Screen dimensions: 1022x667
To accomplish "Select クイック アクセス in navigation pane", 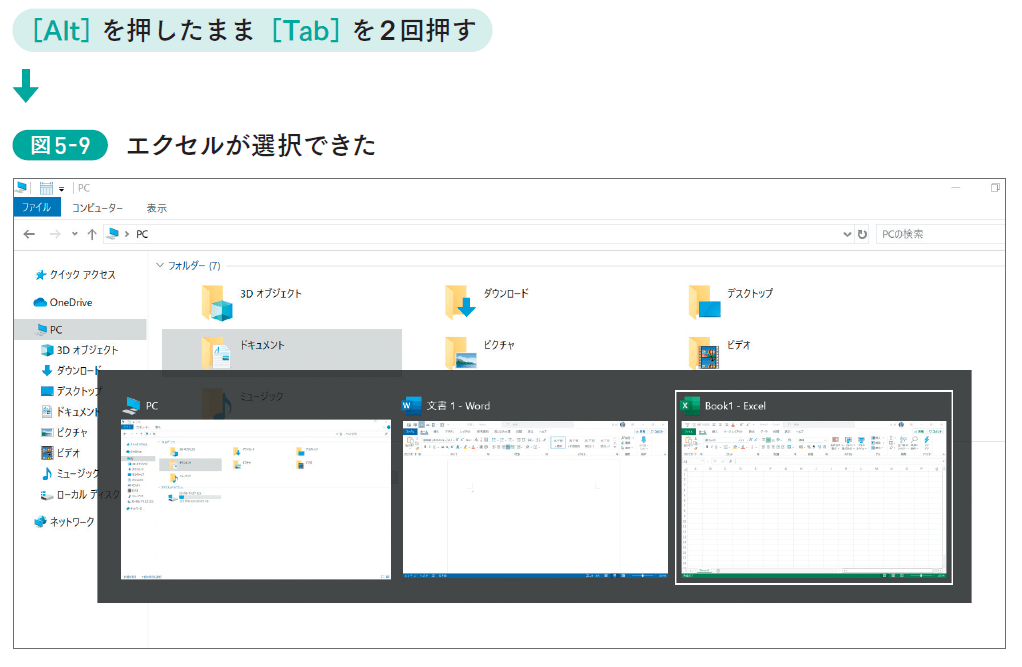I will (x=76, y=274).
